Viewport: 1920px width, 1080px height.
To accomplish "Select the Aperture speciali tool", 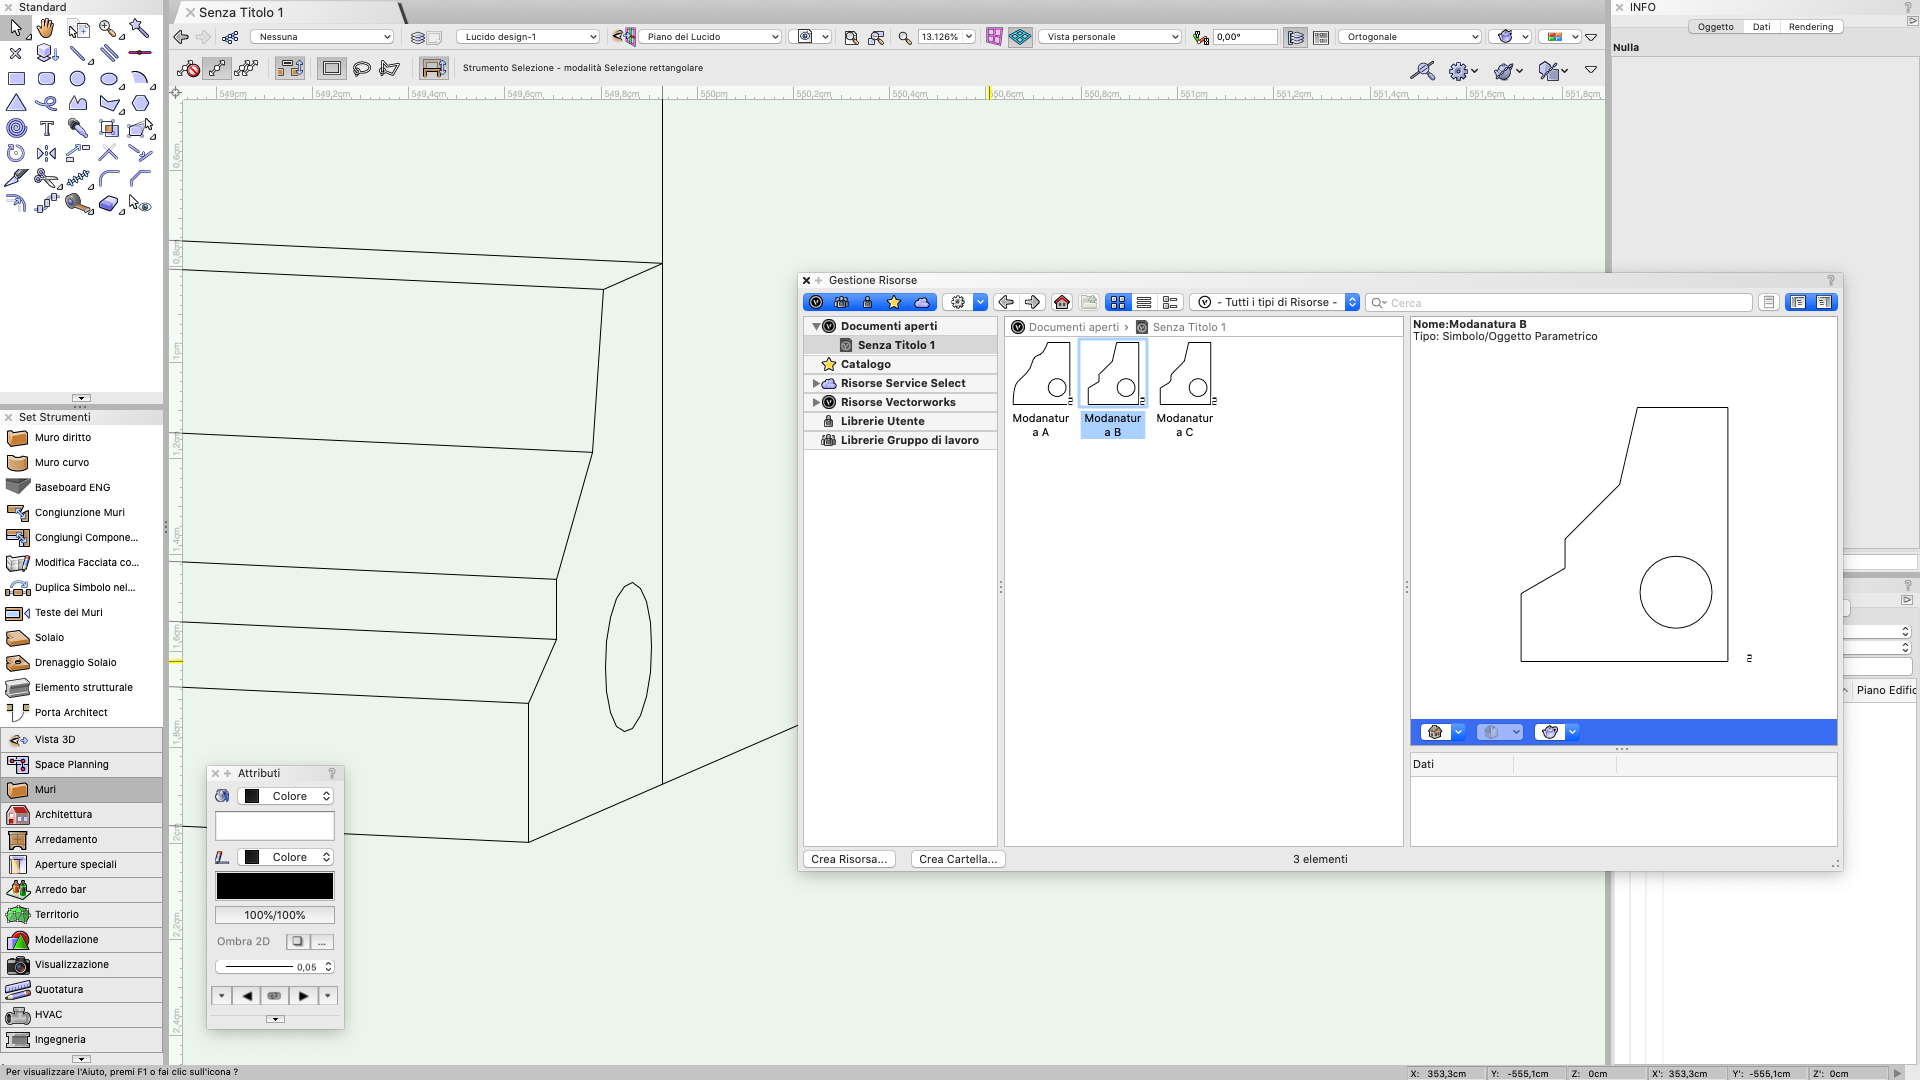I will coord(75,864).
